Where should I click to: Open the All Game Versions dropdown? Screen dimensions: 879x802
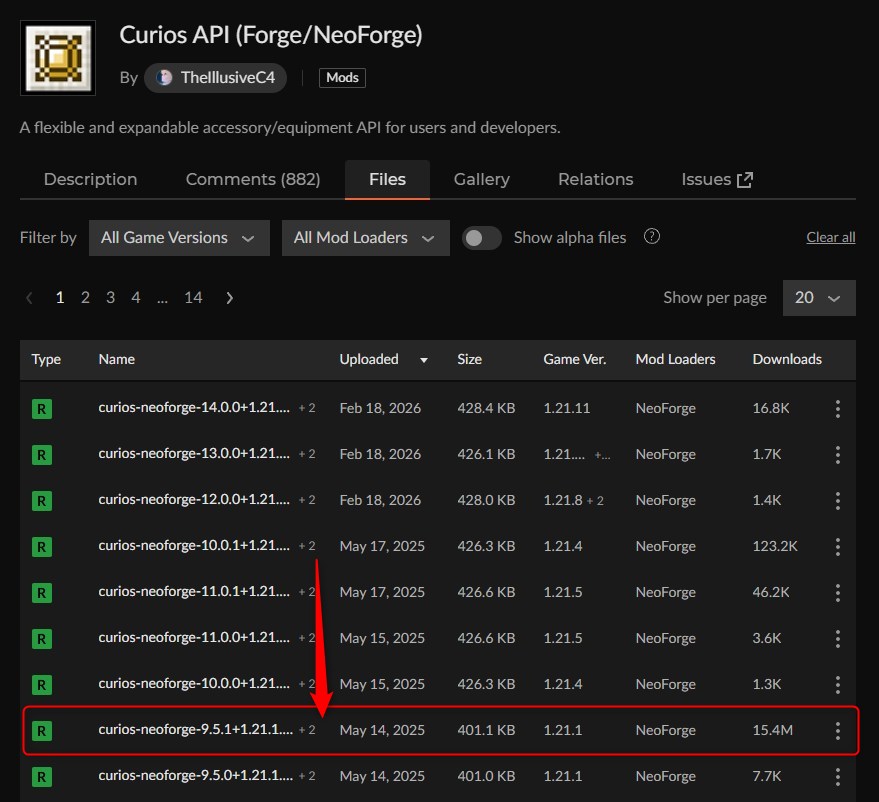point(179,238)
